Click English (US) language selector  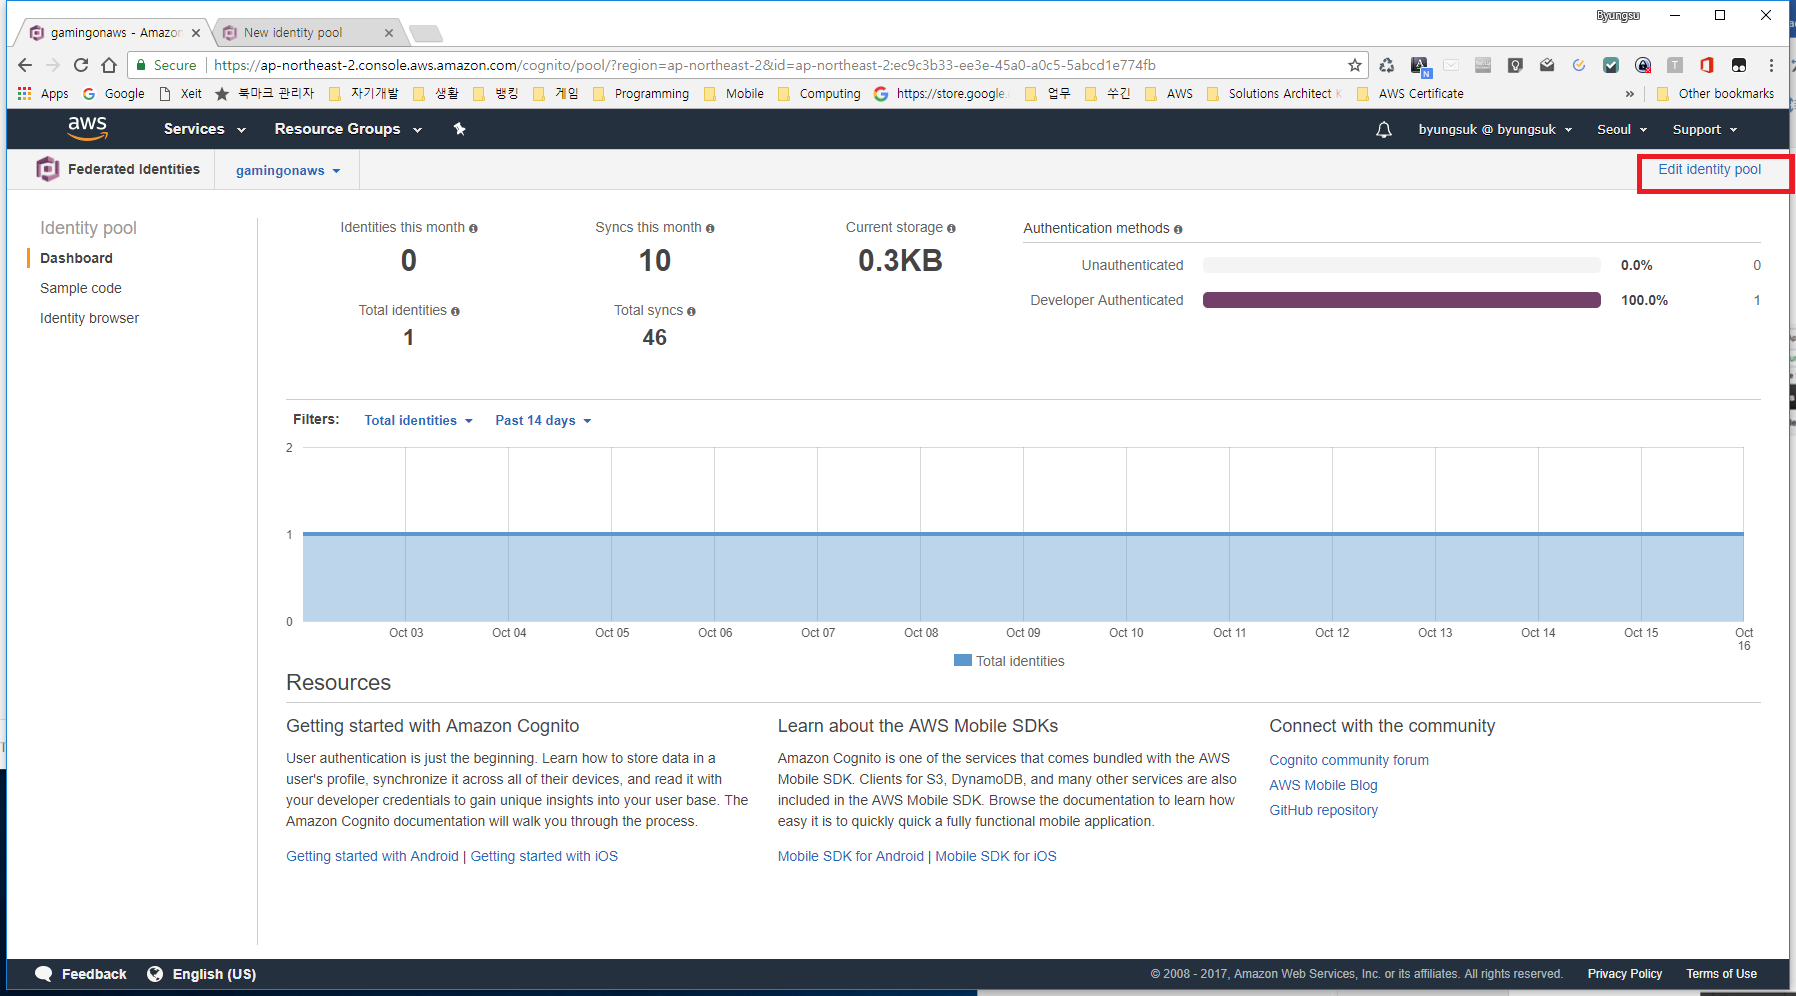point(214,974)
